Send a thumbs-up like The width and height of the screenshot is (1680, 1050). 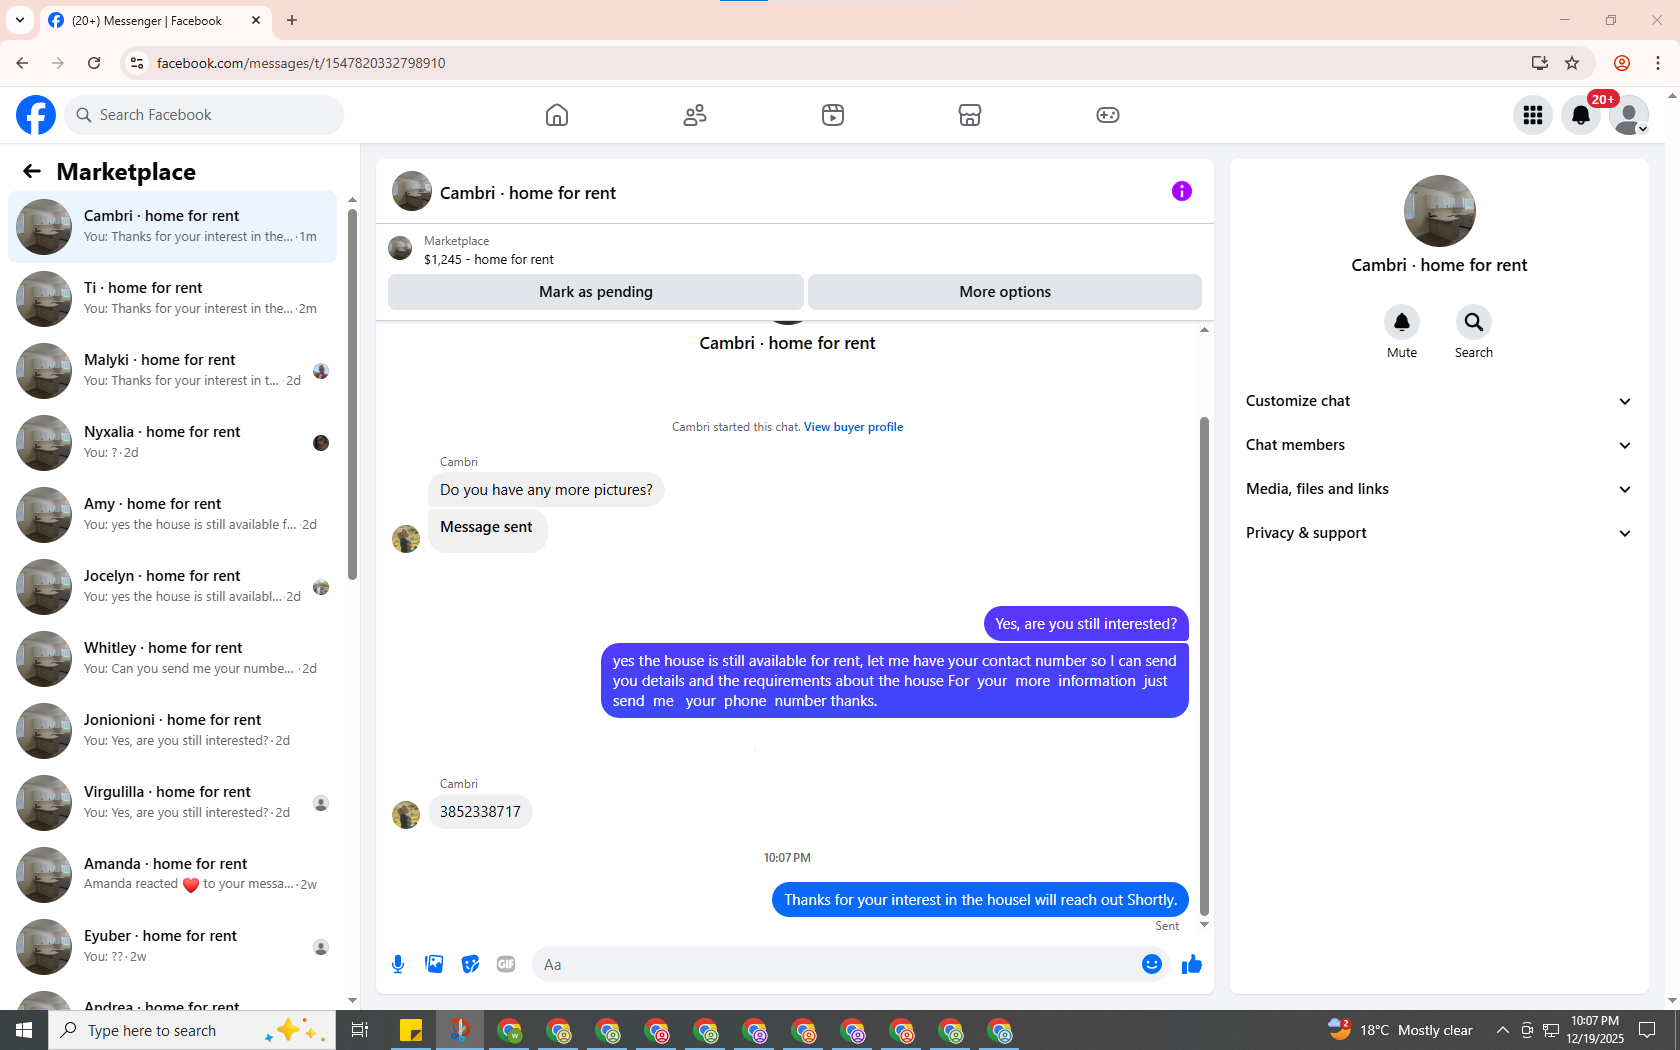tap(1192, 964)
